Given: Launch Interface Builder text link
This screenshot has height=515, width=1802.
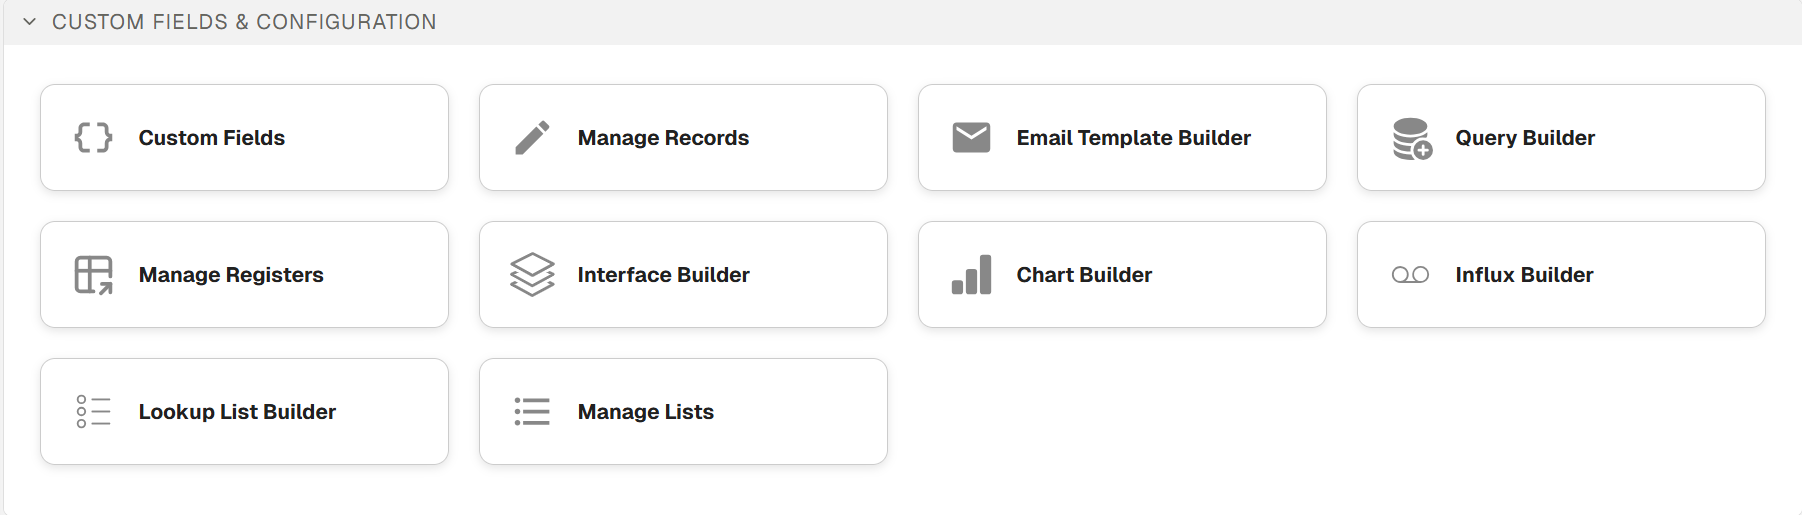Looking at the screenshot, I should point(663,275).
